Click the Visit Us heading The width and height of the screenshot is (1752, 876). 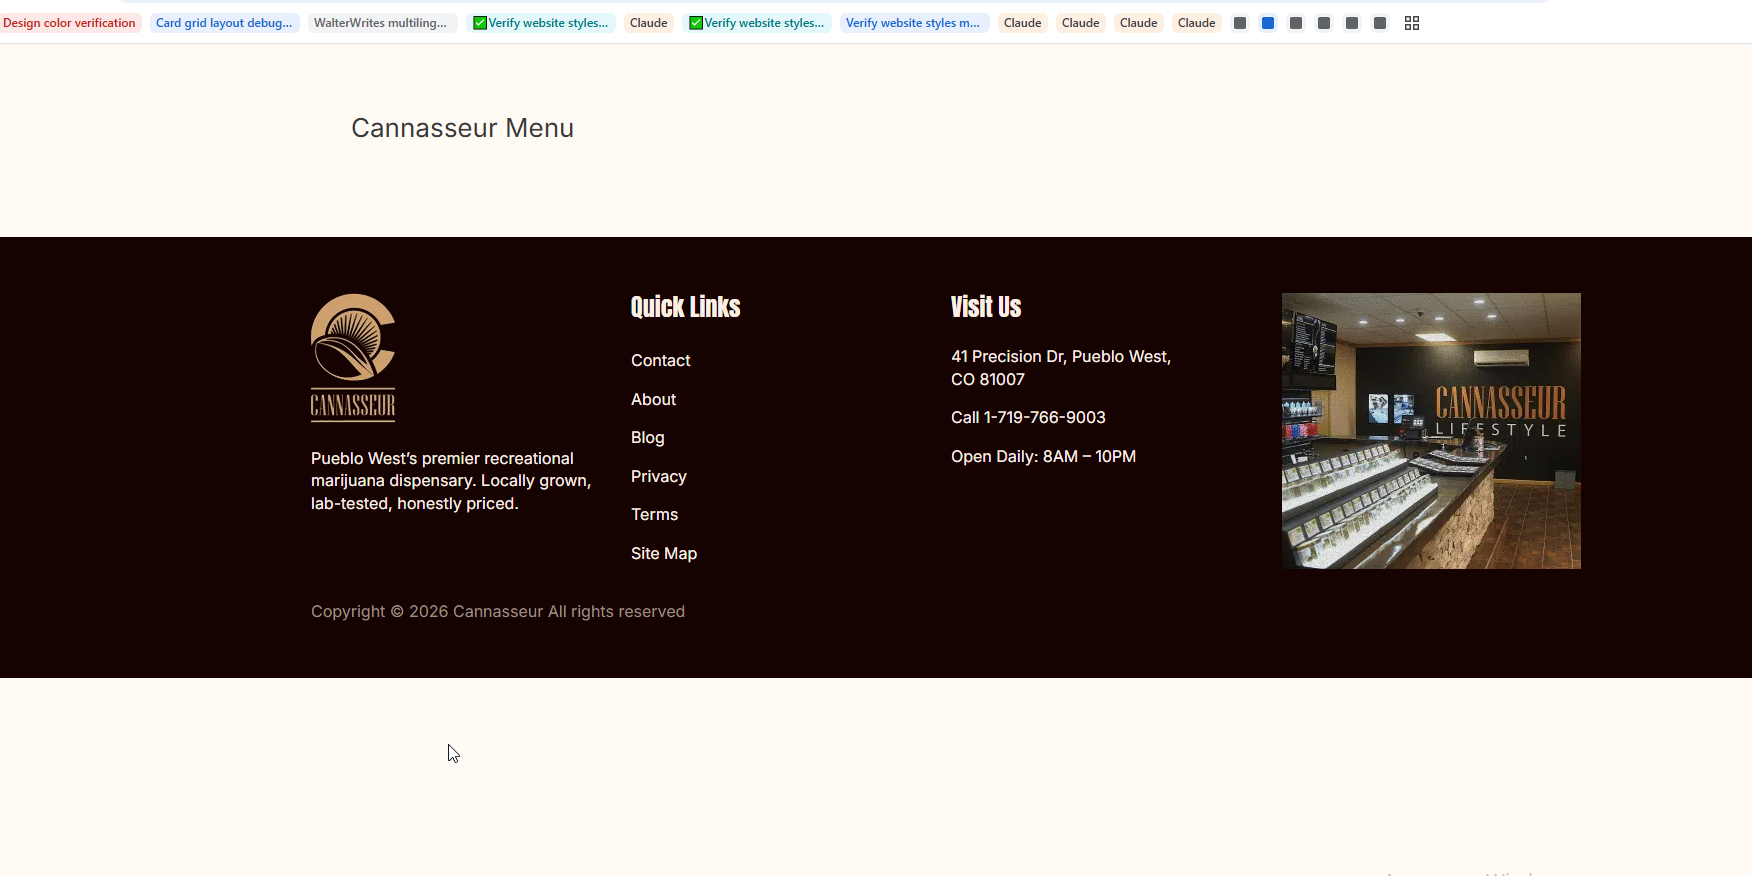[x=986, y=307]
